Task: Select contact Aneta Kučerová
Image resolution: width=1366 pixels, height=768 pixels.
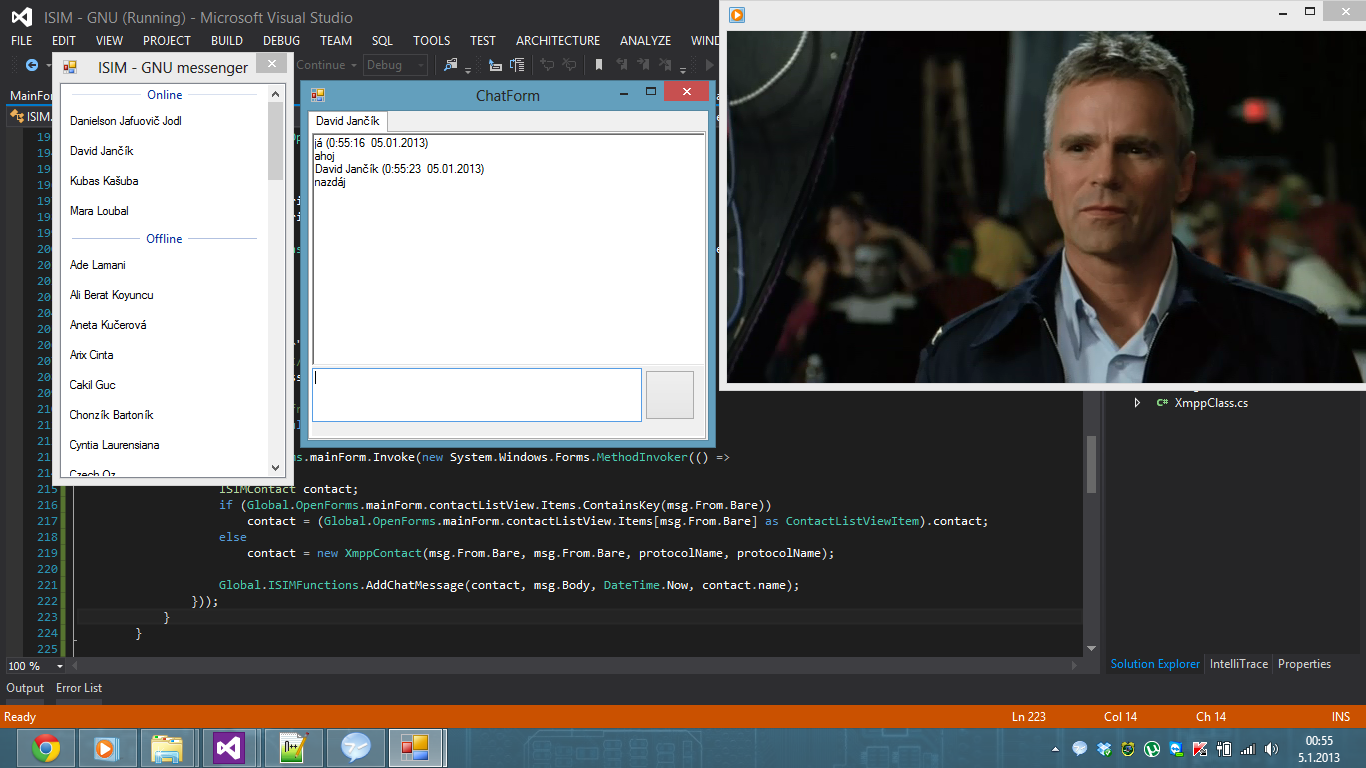Action: [108, 325]
